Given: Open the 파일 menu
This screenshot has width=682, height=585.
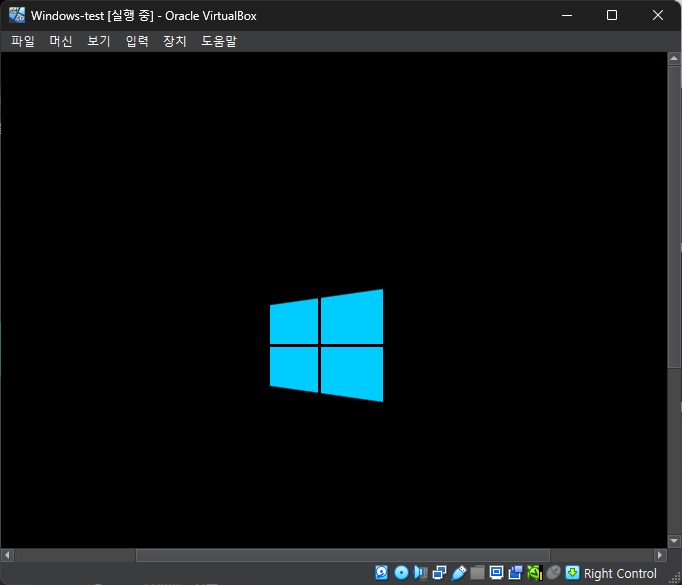Looking at the screenshot, I should coord(23,41).
